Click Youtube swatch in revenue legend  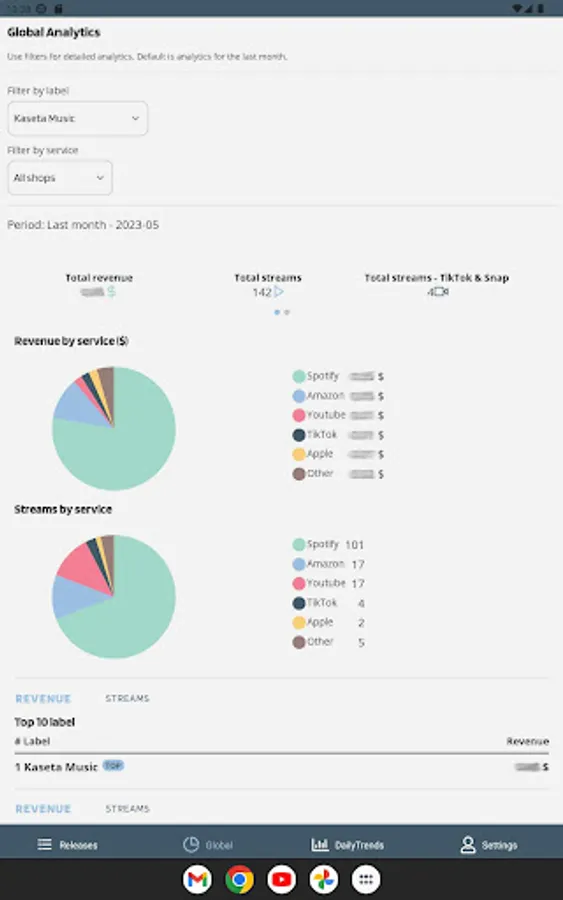coord(298,415)
